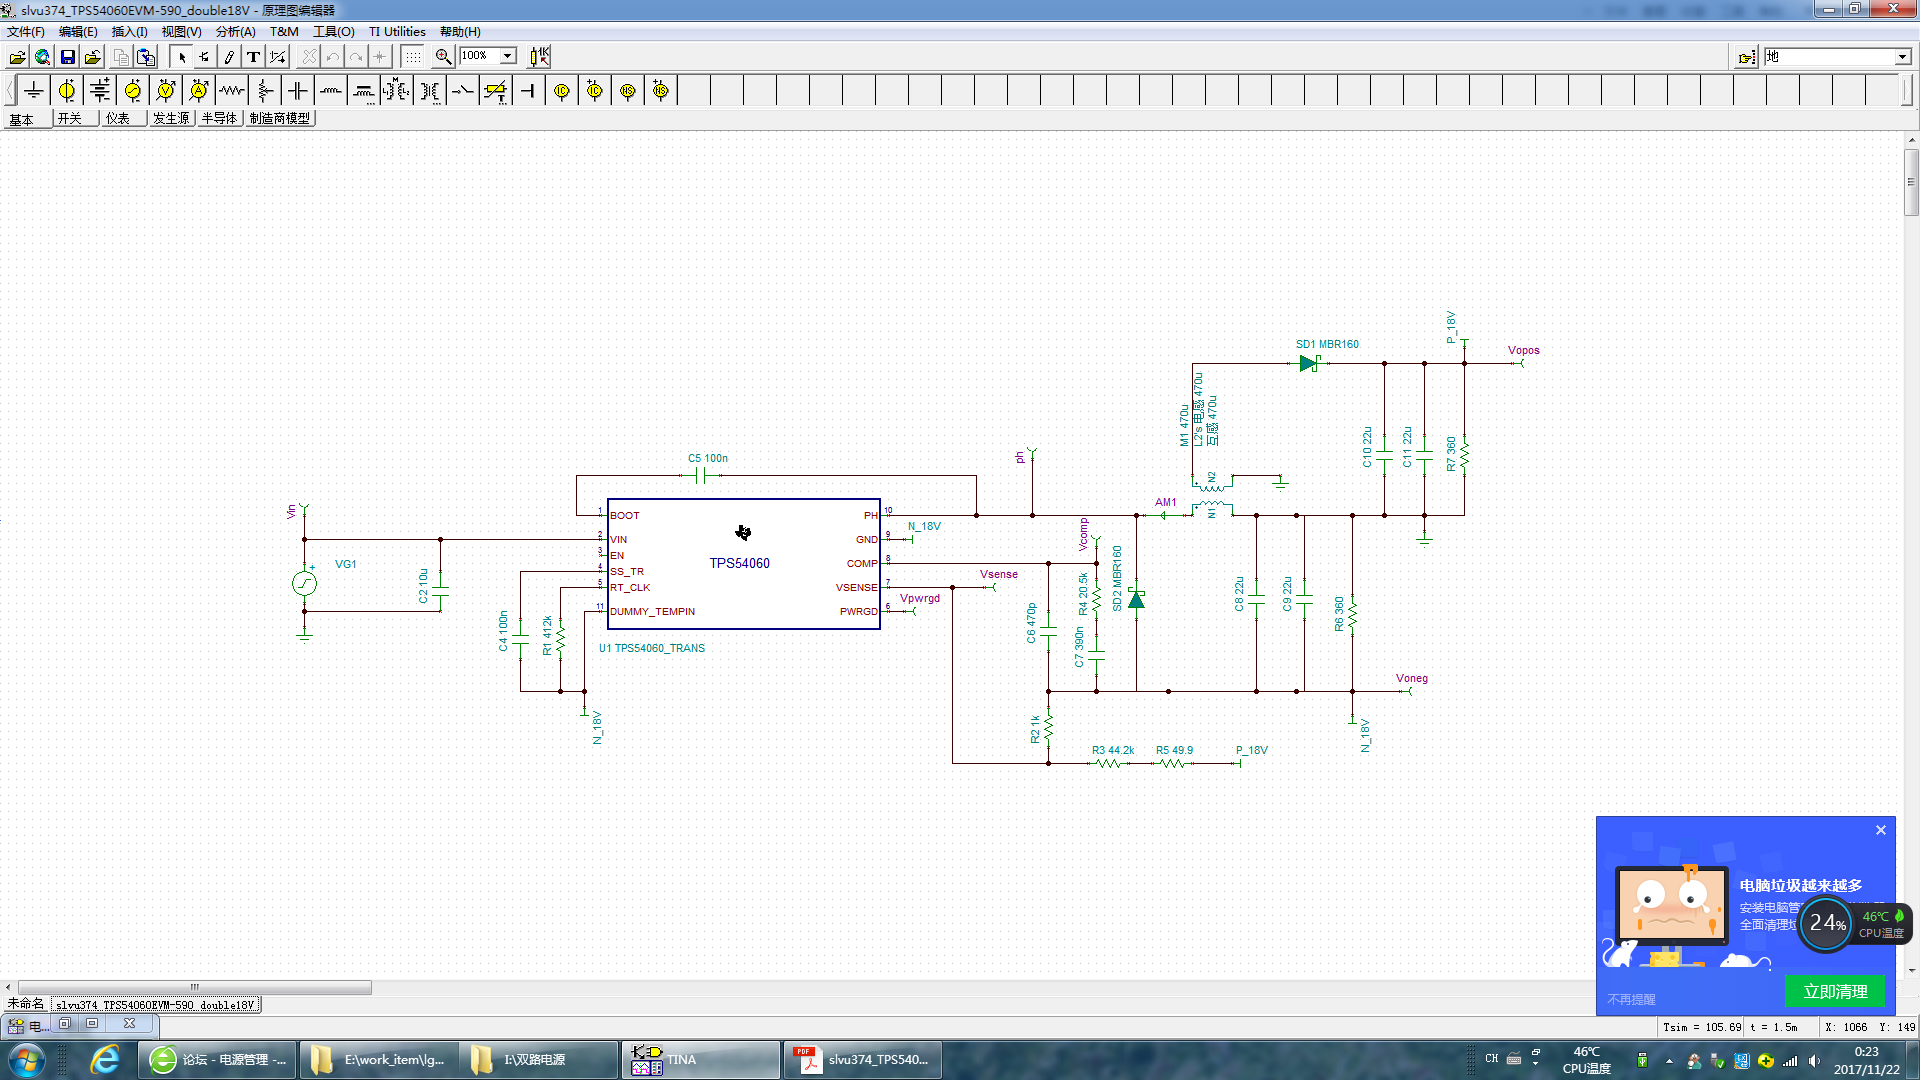
Task: Open the 100% zoom level dropdown
Action: pyautogui.click(x=508, y=56)
